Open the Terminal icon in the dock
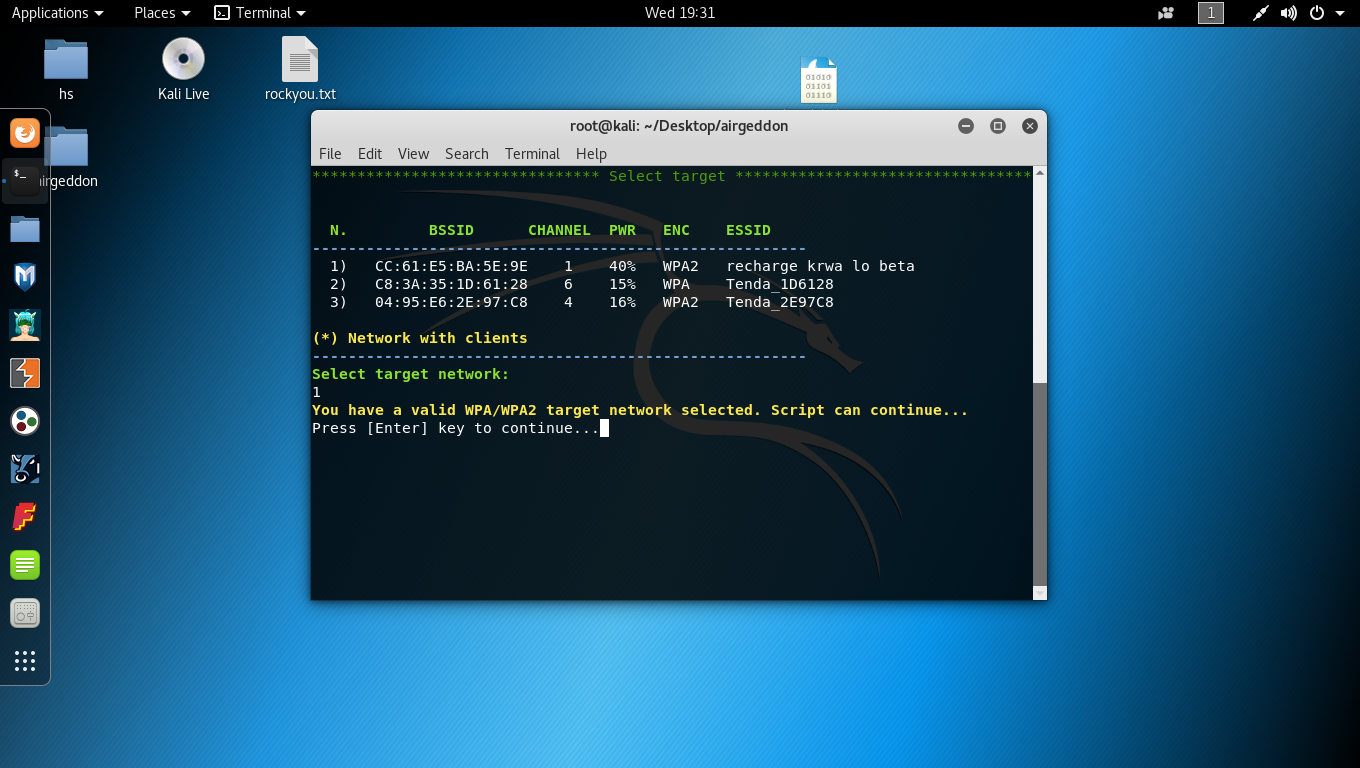 (x=25, y=181)
